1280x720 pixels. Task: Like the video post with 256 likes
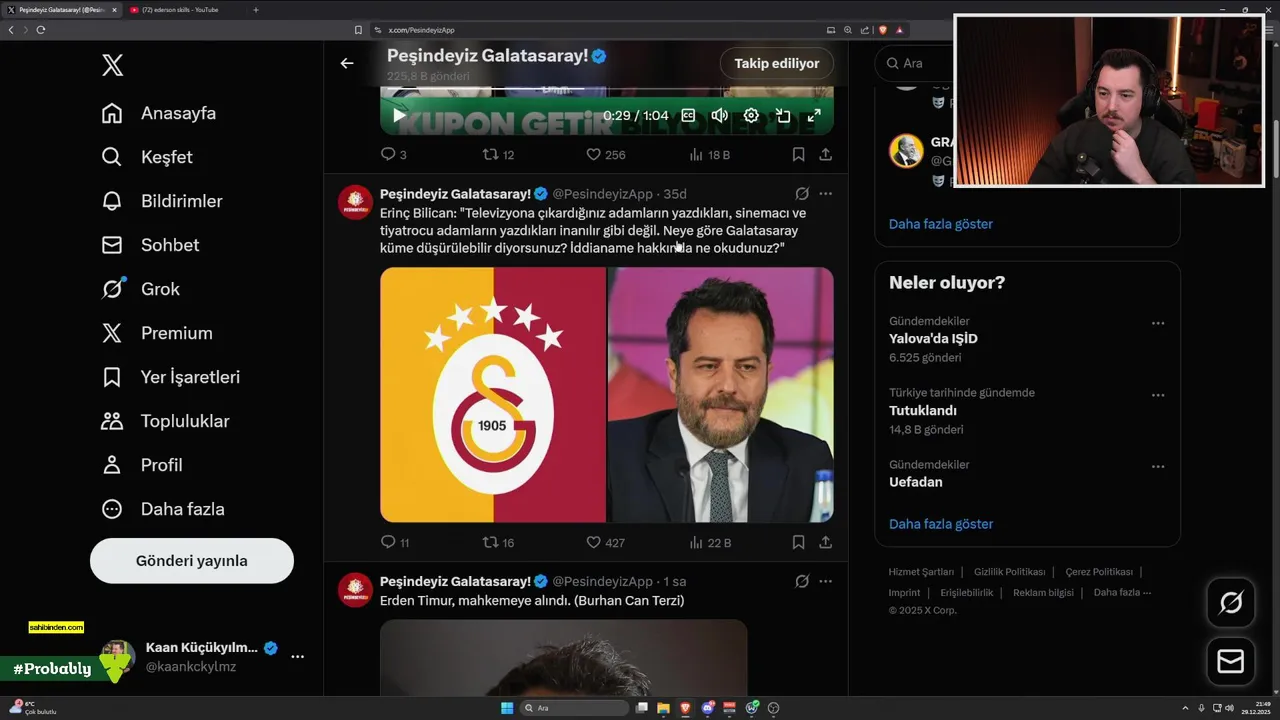(606, 155)
